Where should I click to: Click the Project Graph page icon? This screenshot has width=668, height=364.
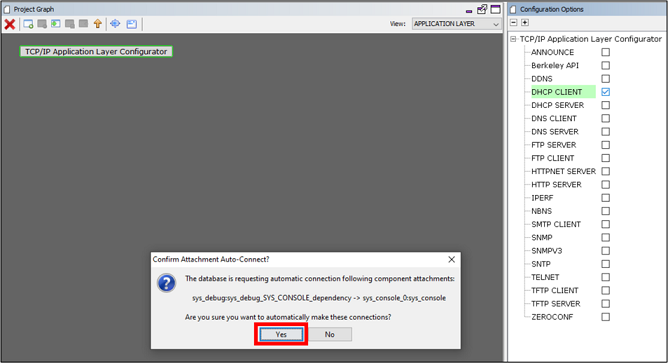click(7, 9)
